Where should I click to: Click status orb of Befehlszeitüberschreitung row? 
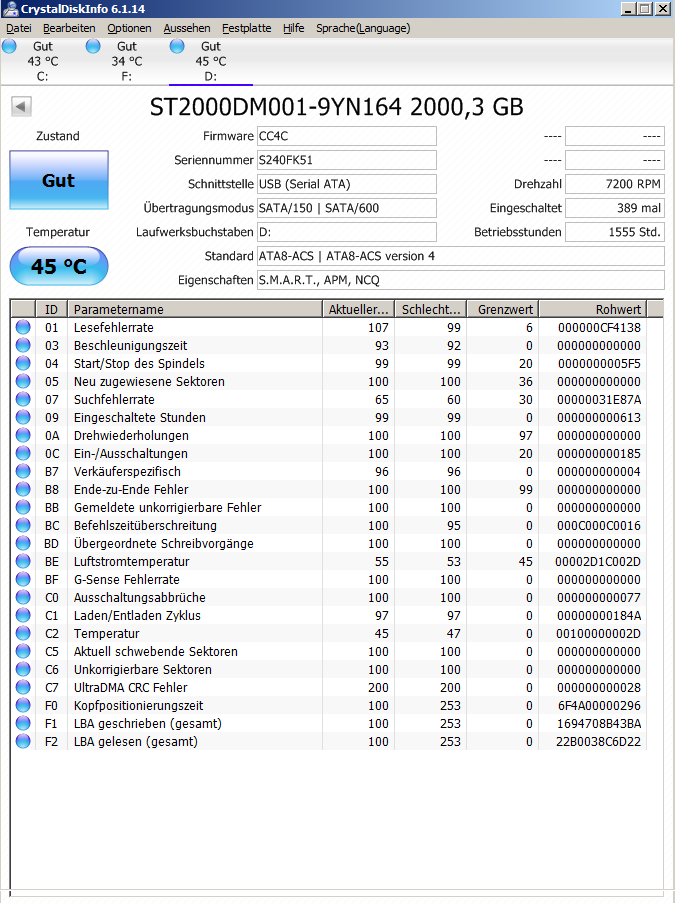(23, 525)
